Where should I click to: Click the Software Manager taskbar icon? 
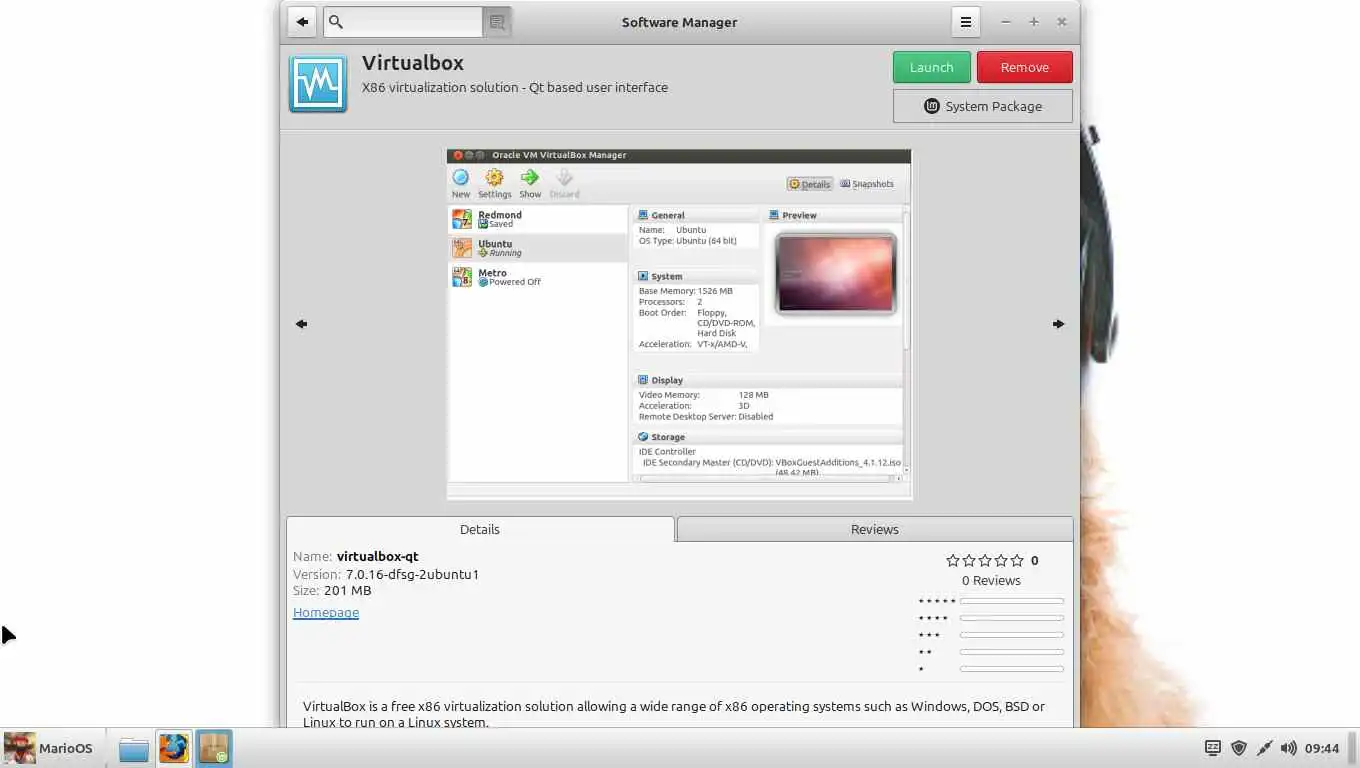coord(214,748)
